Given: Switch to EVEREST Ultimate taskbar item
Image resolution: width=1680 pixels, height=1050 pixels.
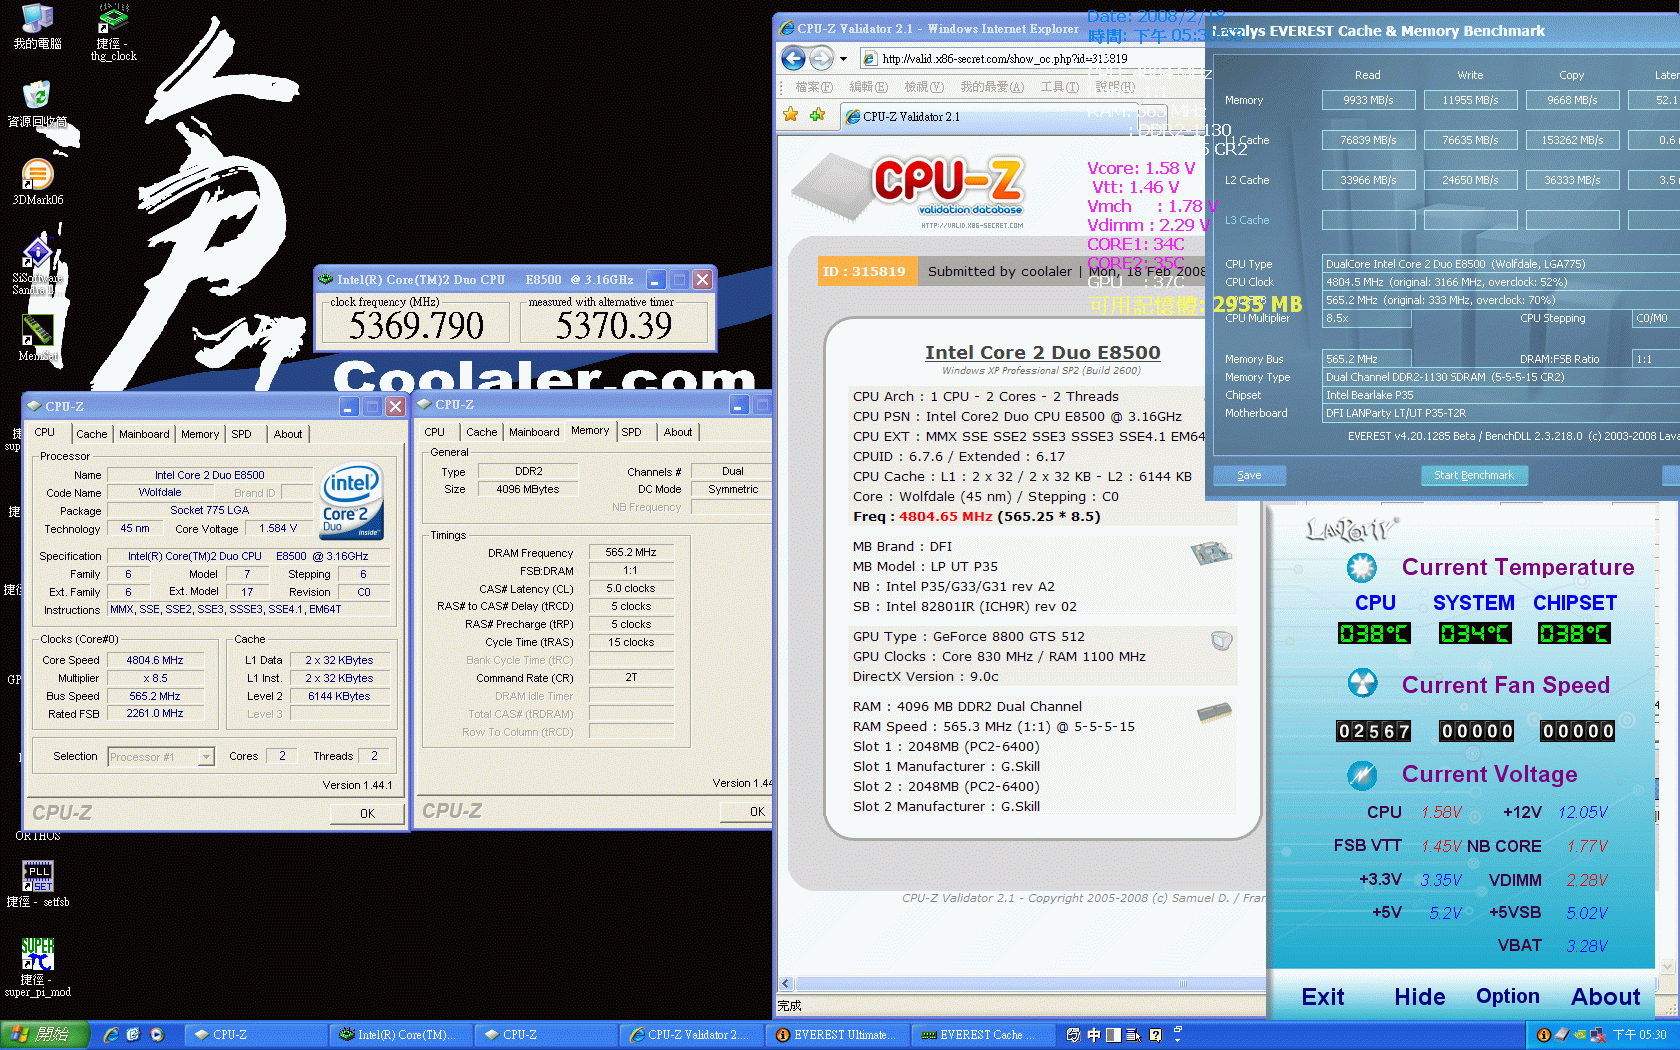Looking at the screenshot, I should (x=839, y=1035).
